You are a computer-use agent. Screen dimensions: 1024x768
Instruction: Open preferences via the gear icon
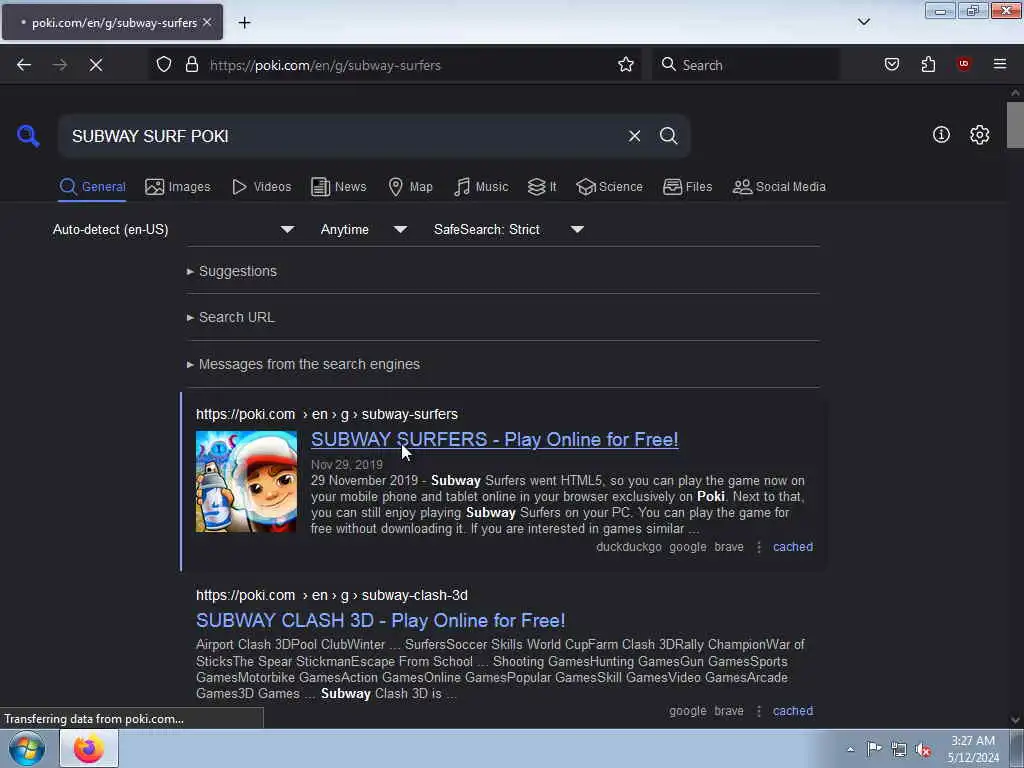click(x=979, y=135)
